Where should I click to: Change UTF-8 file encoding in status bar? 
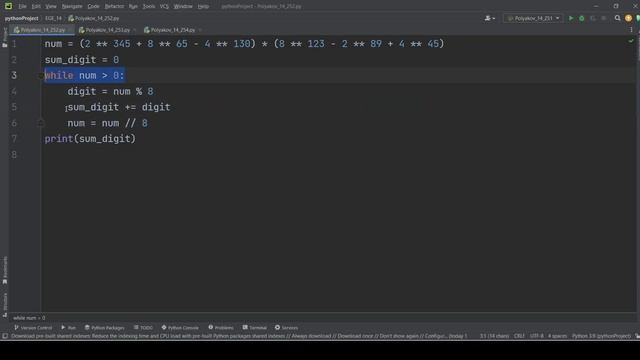(536, 336)
